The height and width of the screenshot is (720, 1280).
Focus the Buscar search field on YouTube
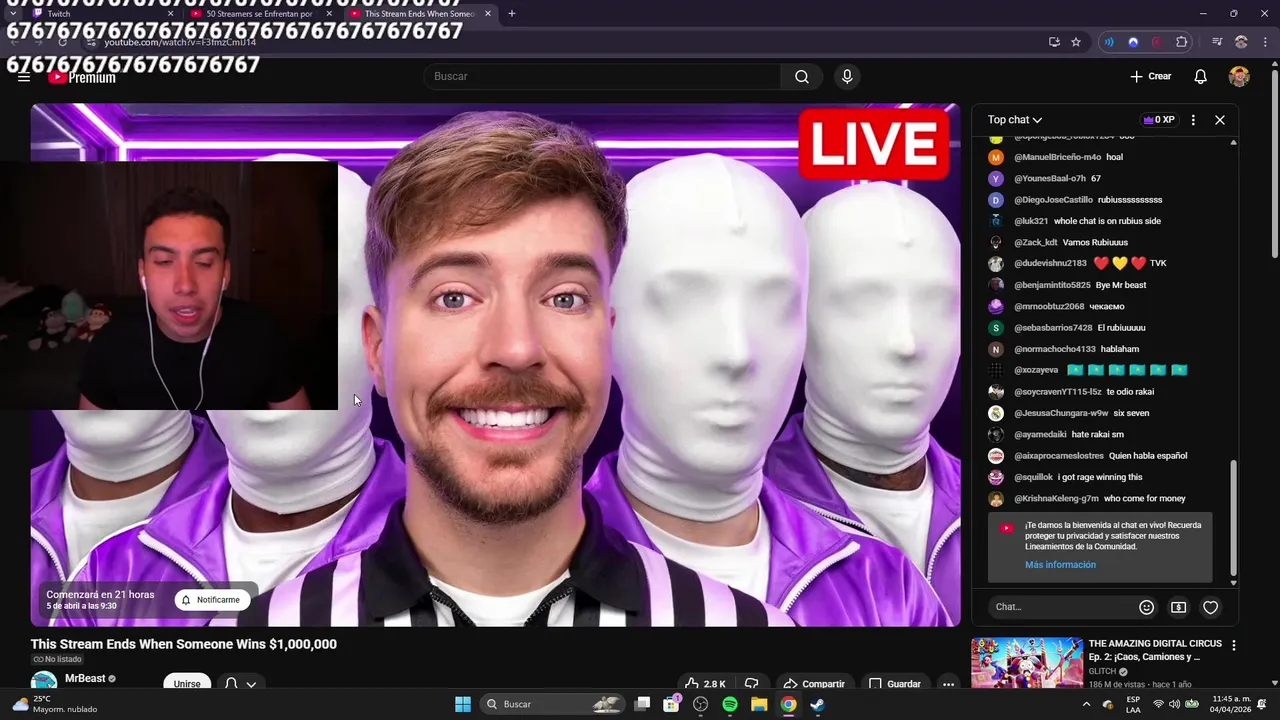pyautogui.click(x=603, y=77)
